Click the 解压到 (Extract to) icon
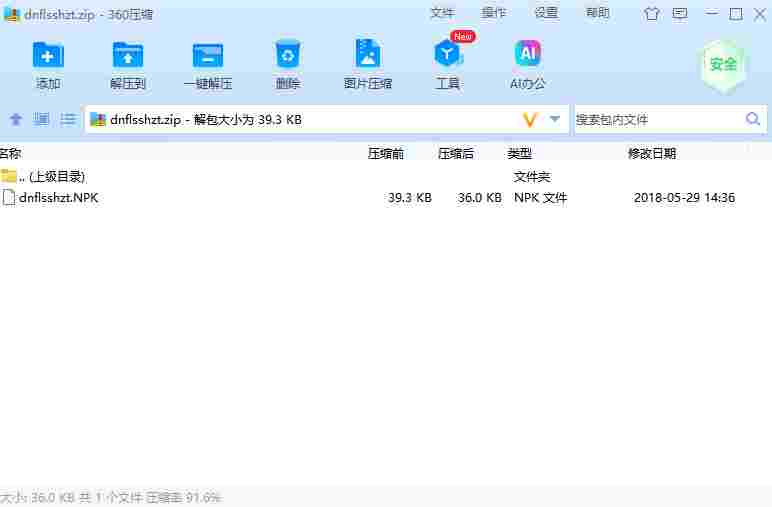Viewport: 772px width, 507px height. [x=128, y=55]
